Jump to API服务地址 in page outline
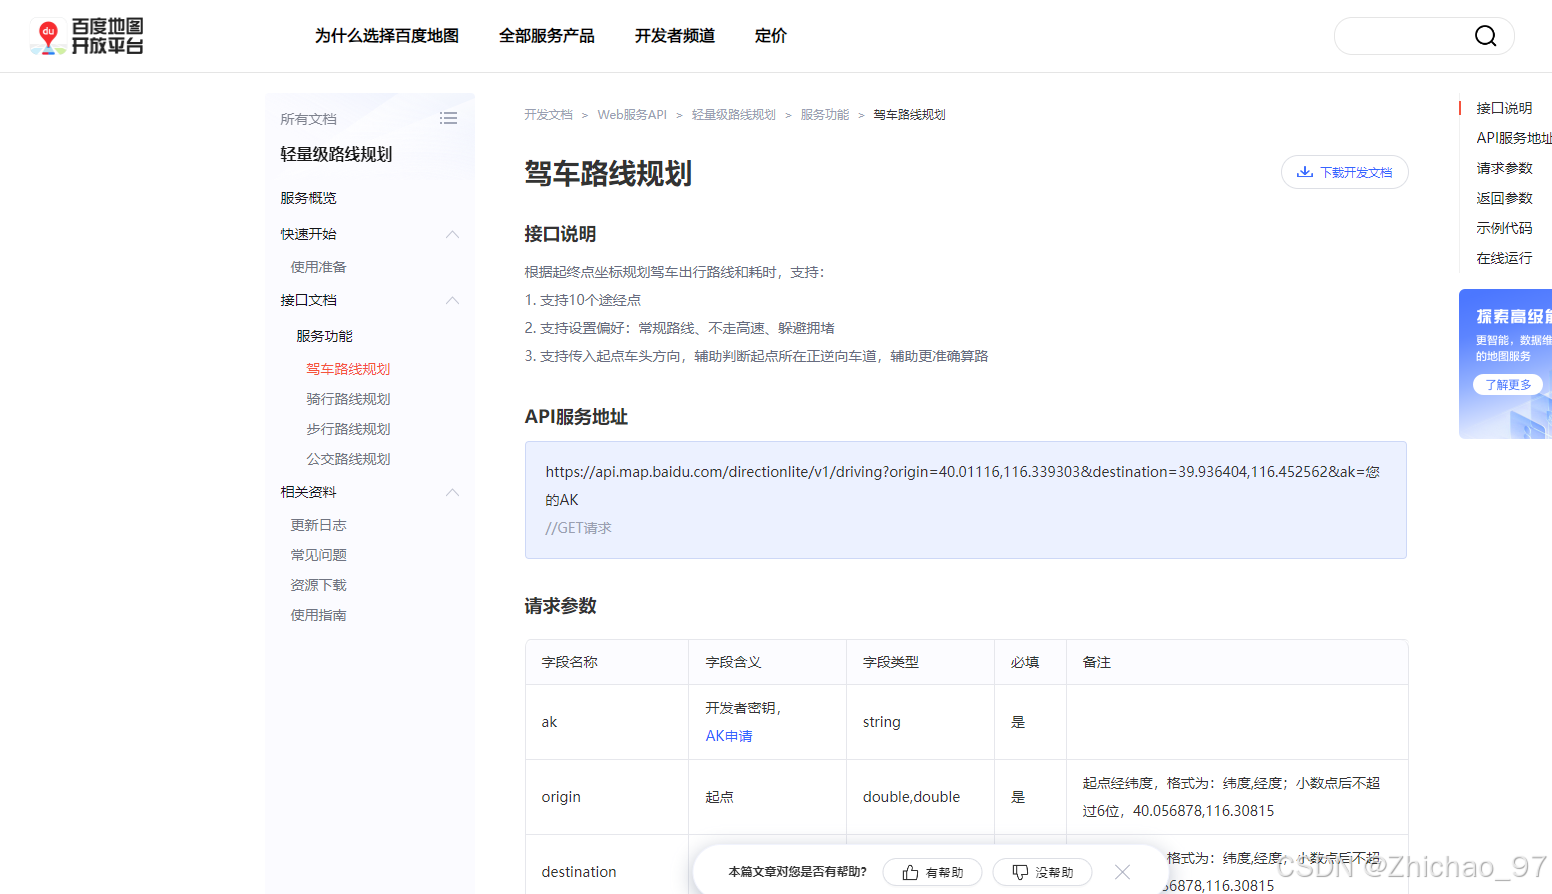 point(1514,138)
